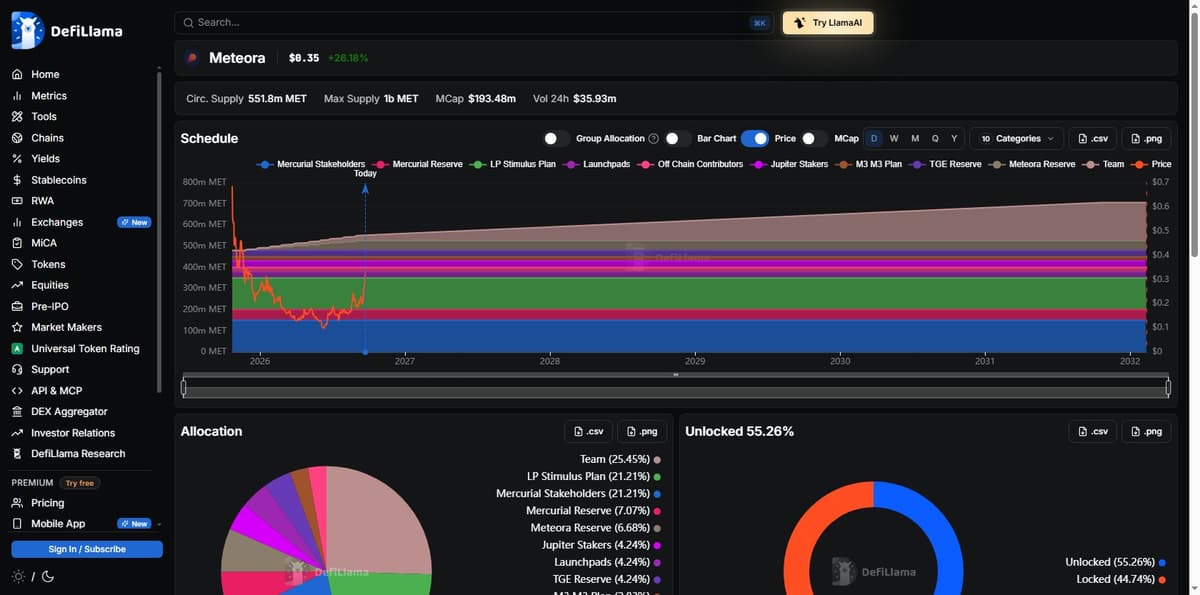Viewport: 1200px width, 595px height.
Task: Toggle the Bar Chart switch
Action: (678, 139)
